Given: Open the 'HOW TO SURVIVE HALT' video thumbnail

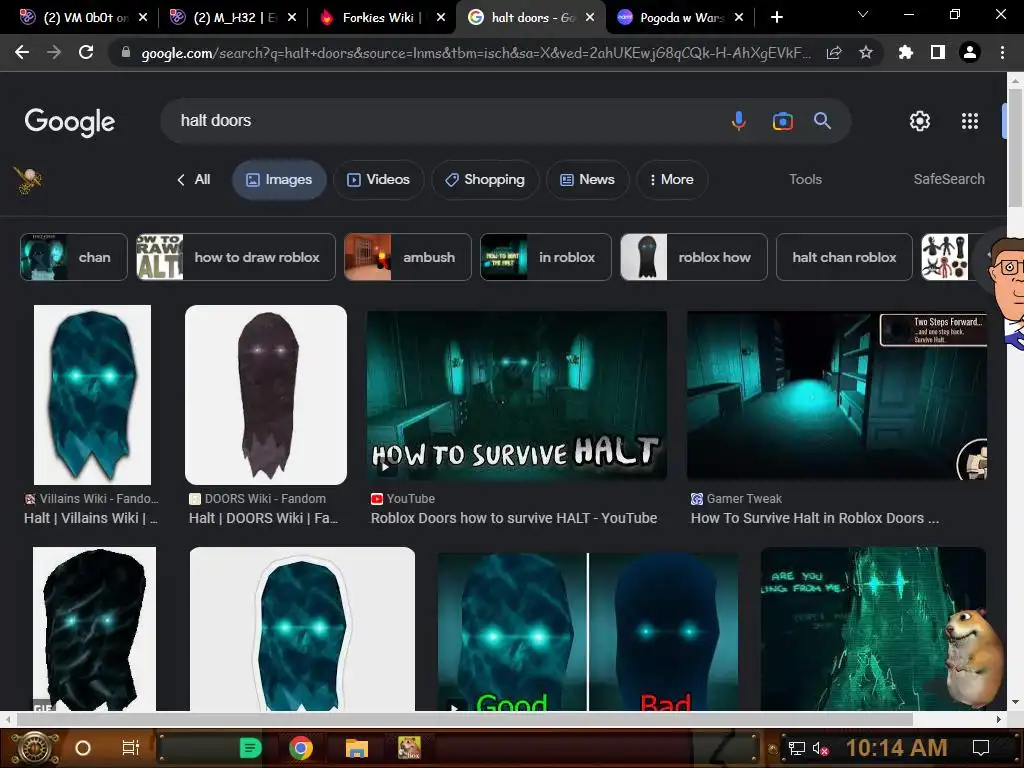Looking at the screenshot, I should [x=517, y=396].
